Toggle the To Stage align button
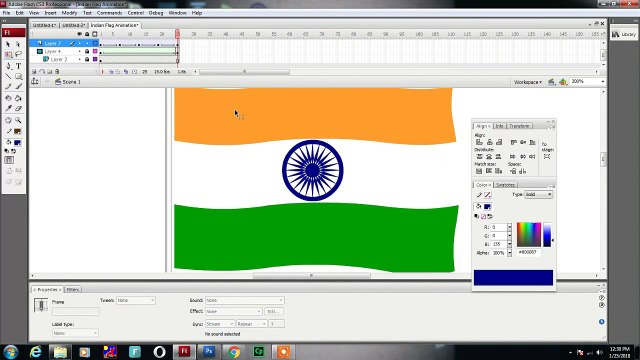640x360 pixels. (547, 157)
